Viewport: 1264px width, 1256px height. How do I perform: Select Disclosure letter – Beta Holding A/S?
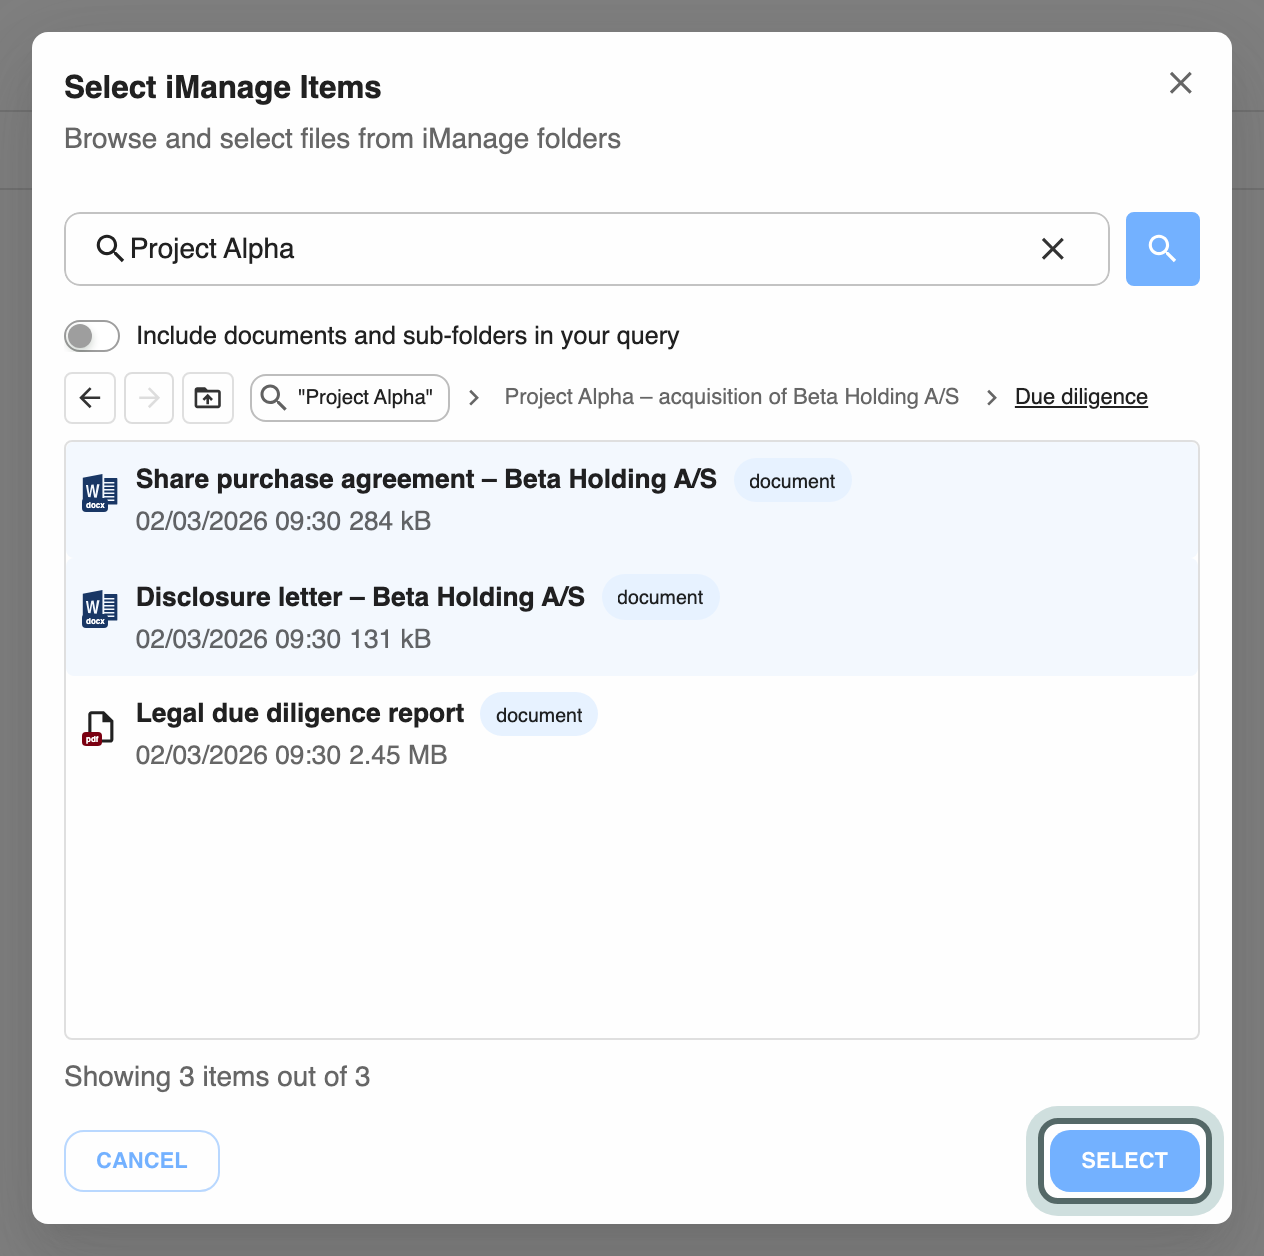click(x=632, y=617)
